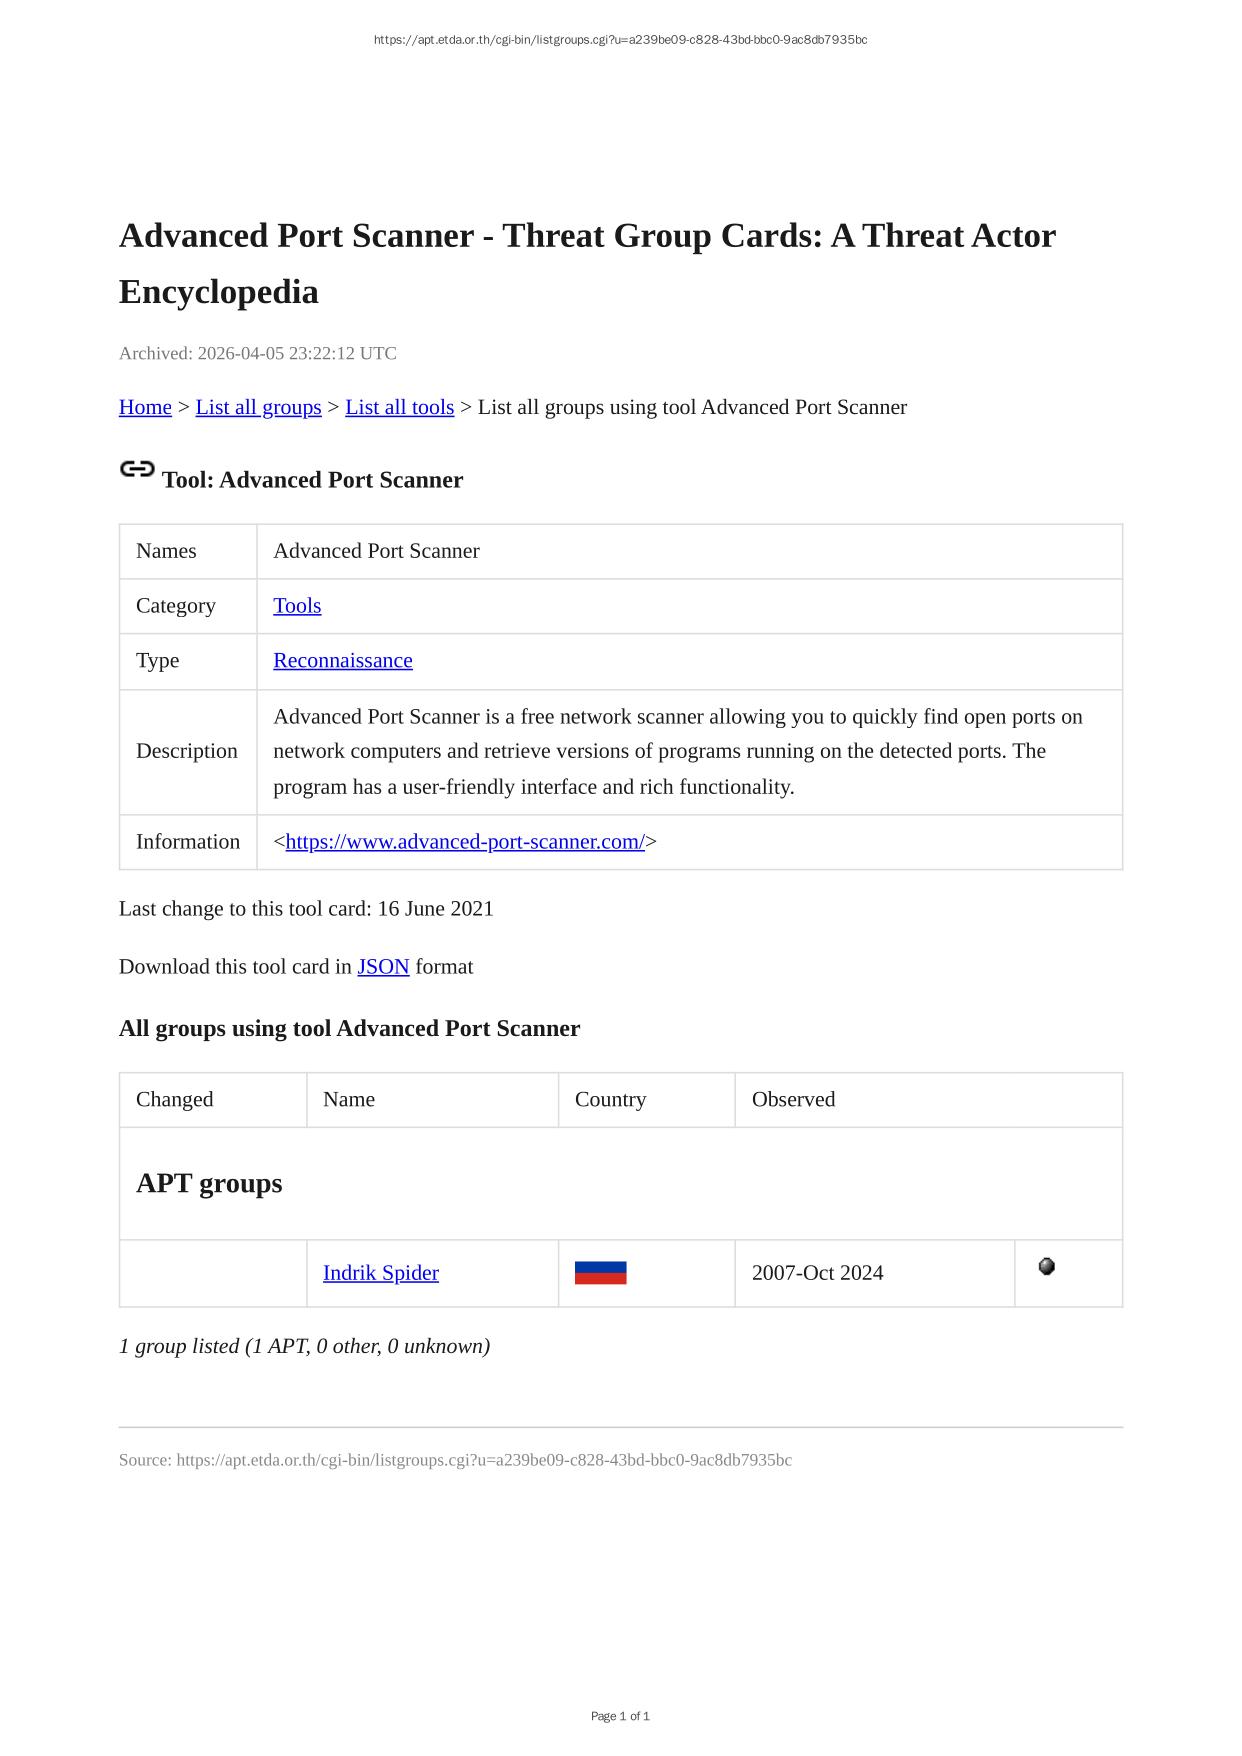Open the List all tools breadcrumb
This screenshot has height=1756, width=1242.
pyautogui.click(x=399, y=407)
